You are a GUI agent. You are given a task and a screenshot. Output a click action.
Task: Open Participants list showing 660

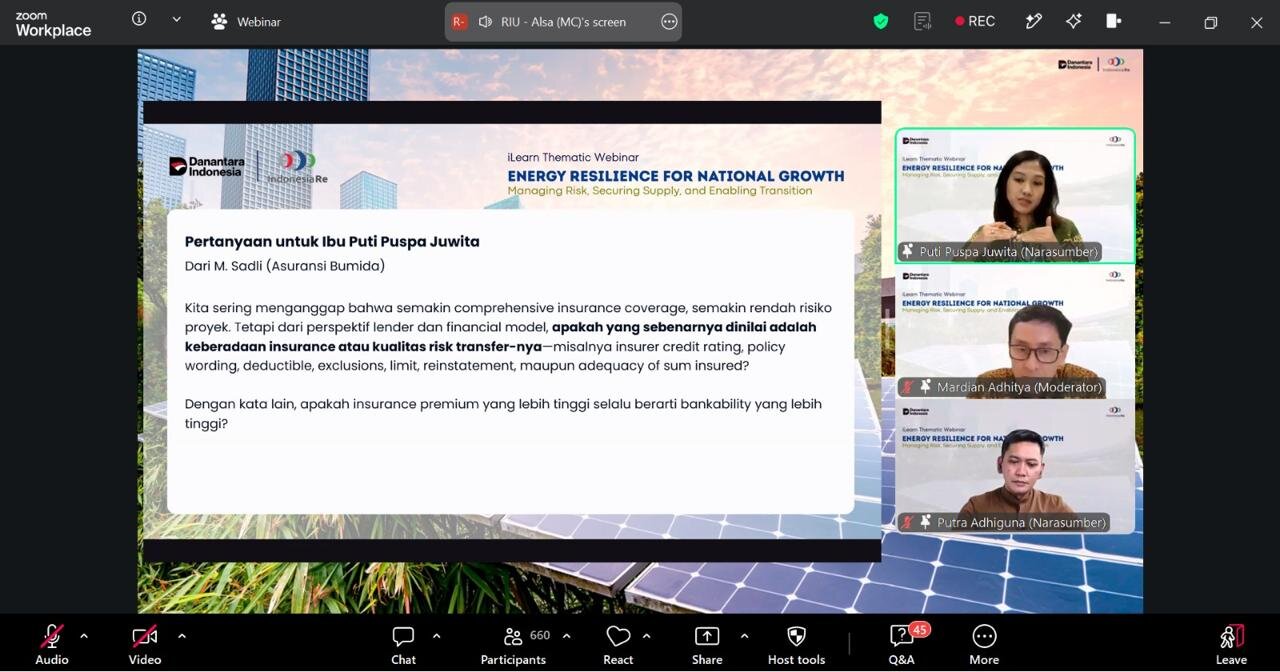tap(513, 644)
